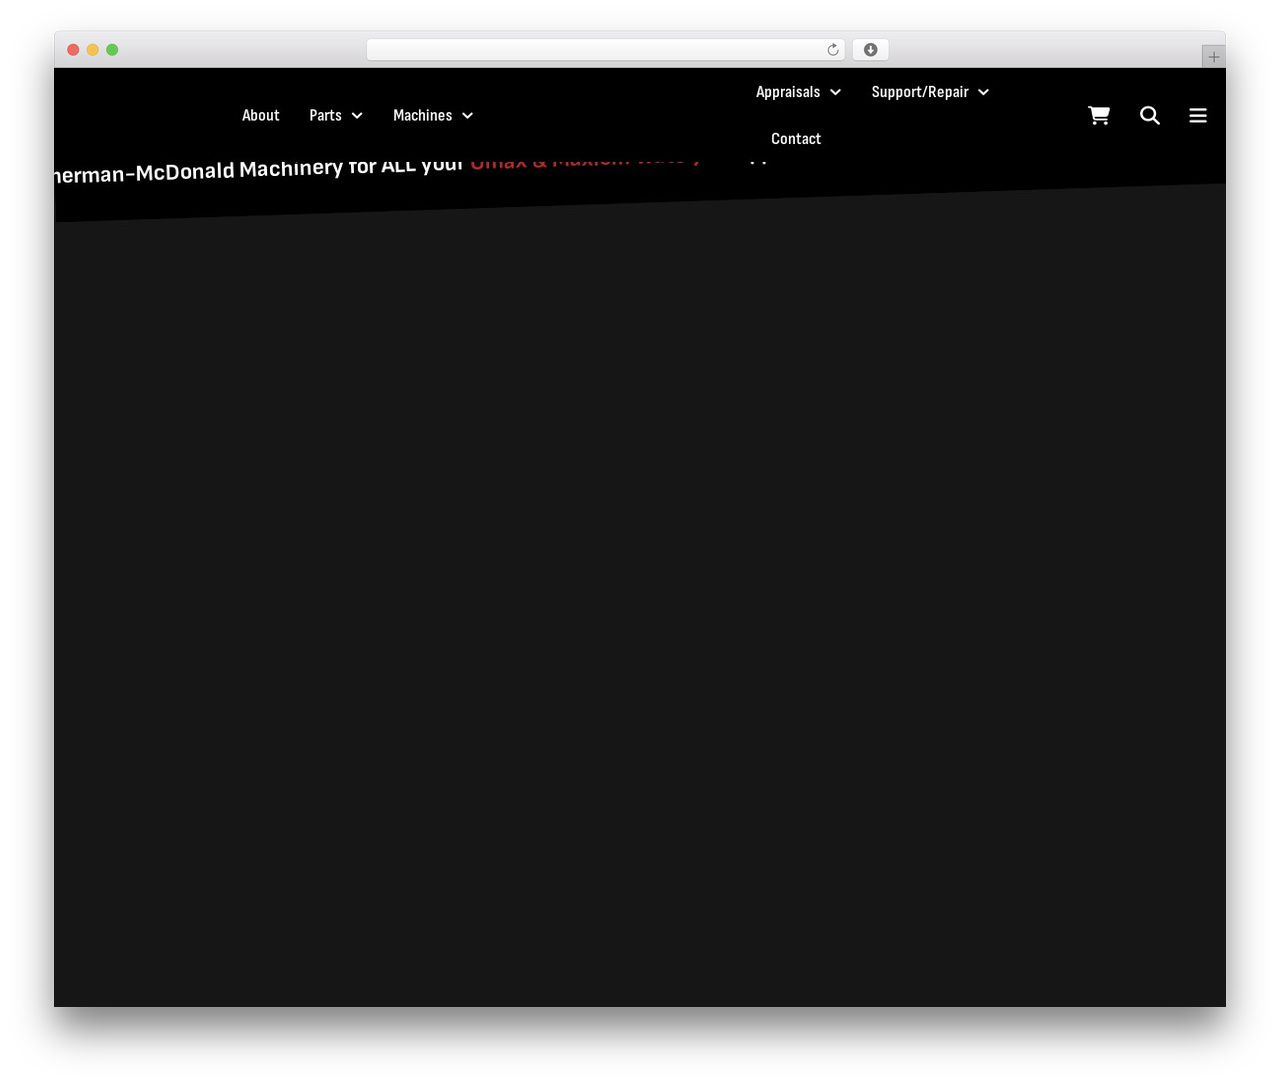This screenshot has height=1084, width=1280.
Task: Open the Contact page
Action: click(796, 139)
